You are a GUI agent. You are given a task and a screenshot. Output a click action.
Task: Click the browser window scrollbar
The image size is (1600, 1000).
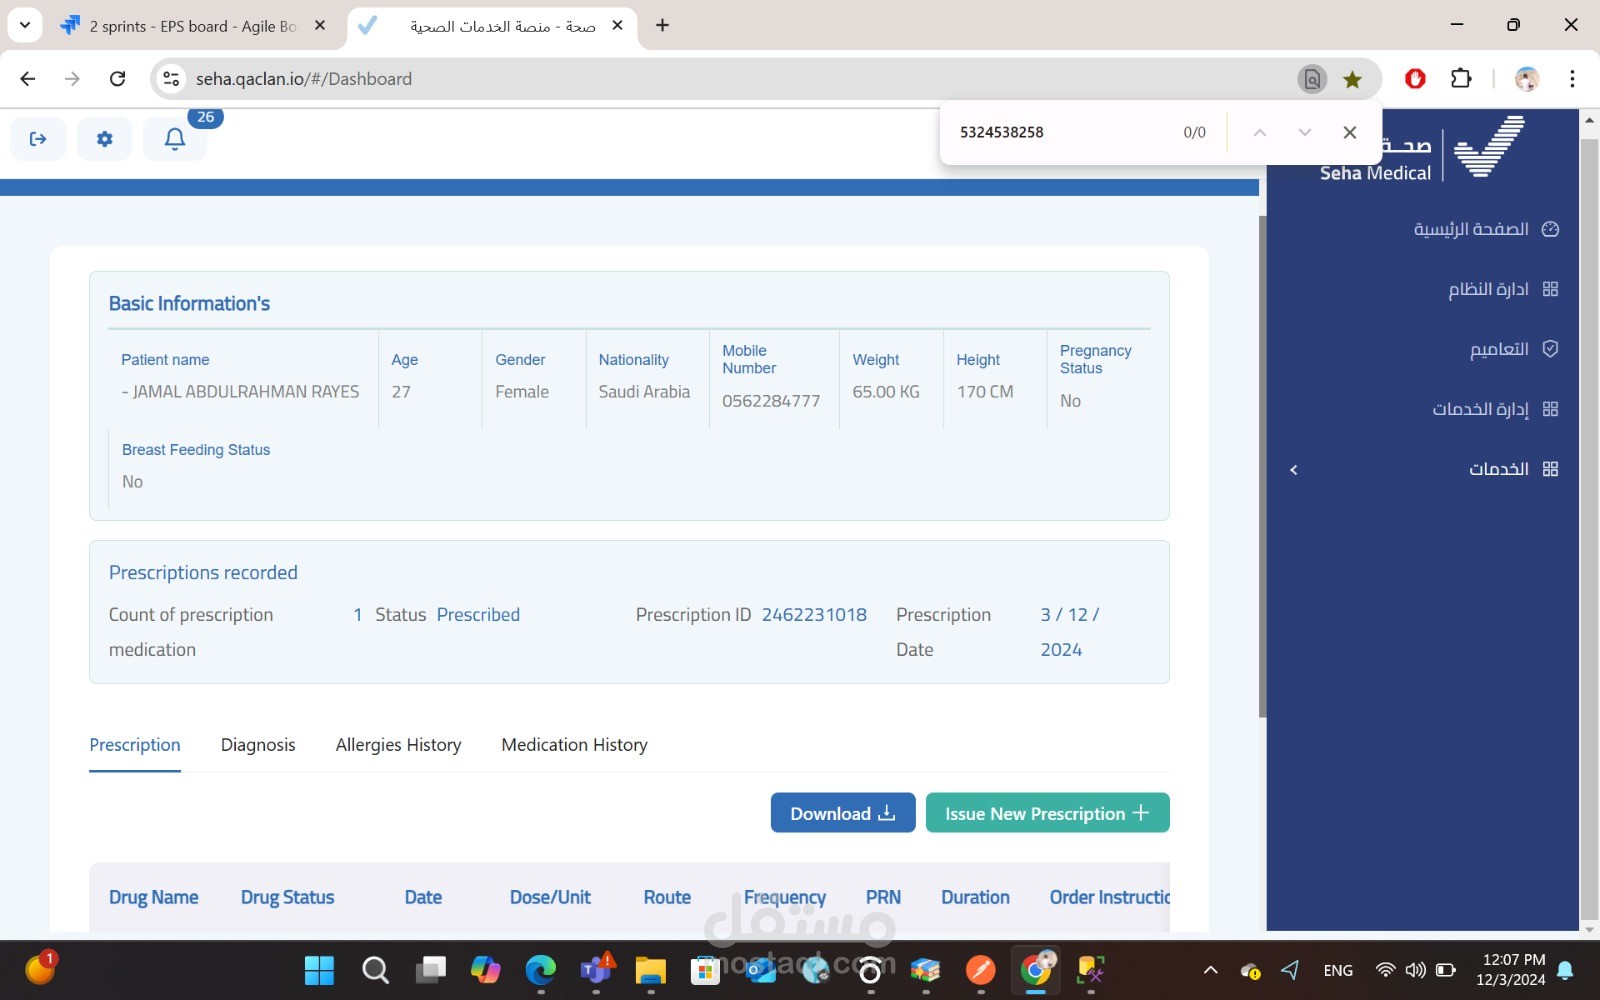(1590, 530)
